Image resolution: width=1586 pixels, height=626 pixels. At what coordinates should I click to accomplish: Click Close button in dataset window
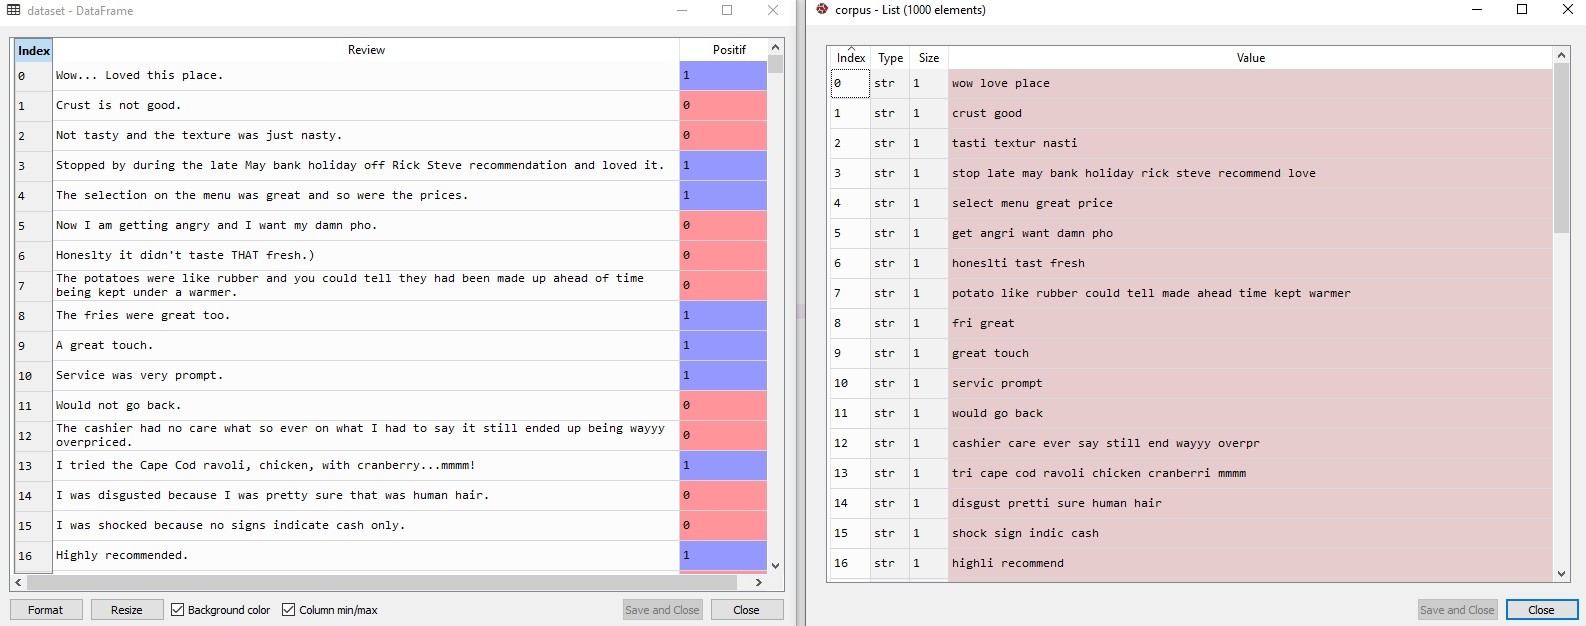tap(747, 610)
